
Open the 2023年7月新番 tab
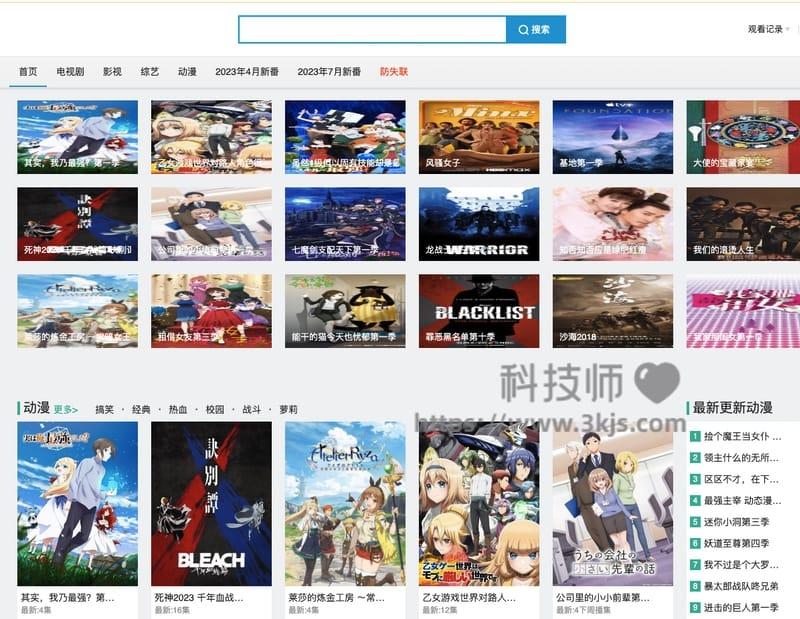[x=329, y=71]
